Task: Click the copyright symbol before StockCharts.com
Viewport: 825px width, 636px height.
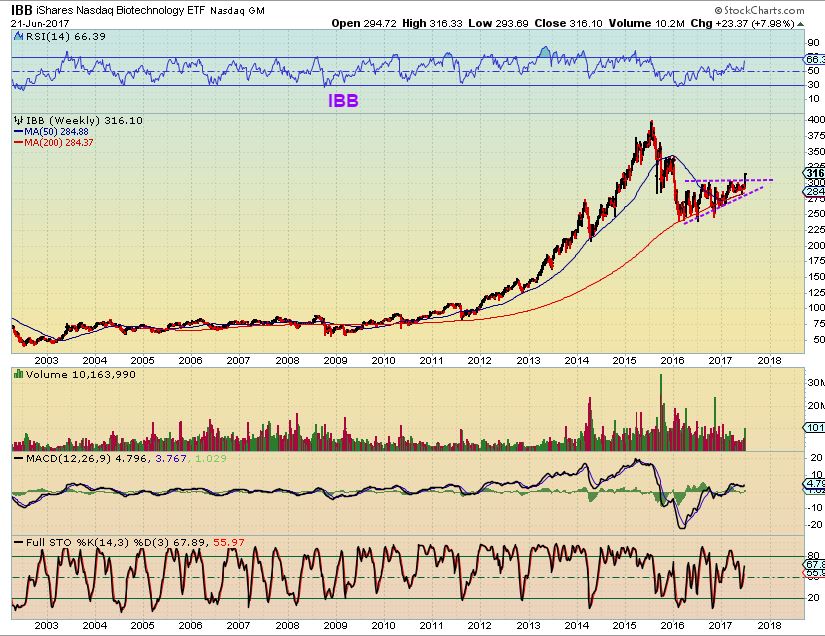Action: (x=718, y=11)
